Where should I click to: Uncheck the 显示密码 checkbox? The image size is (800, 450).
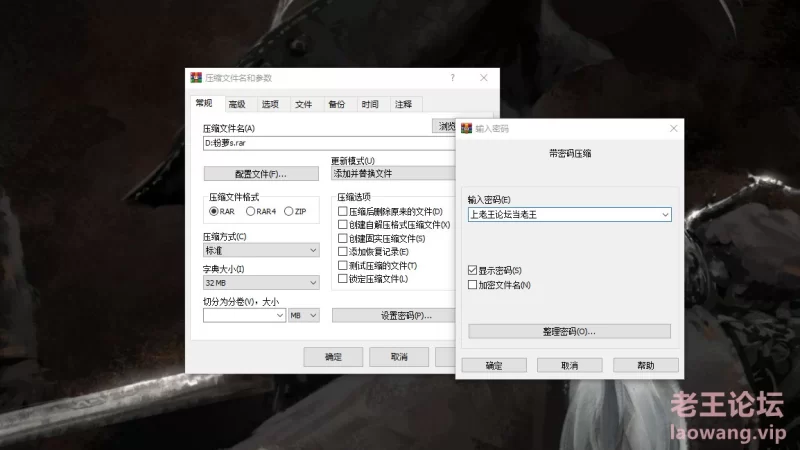click(x=472, y=270)
